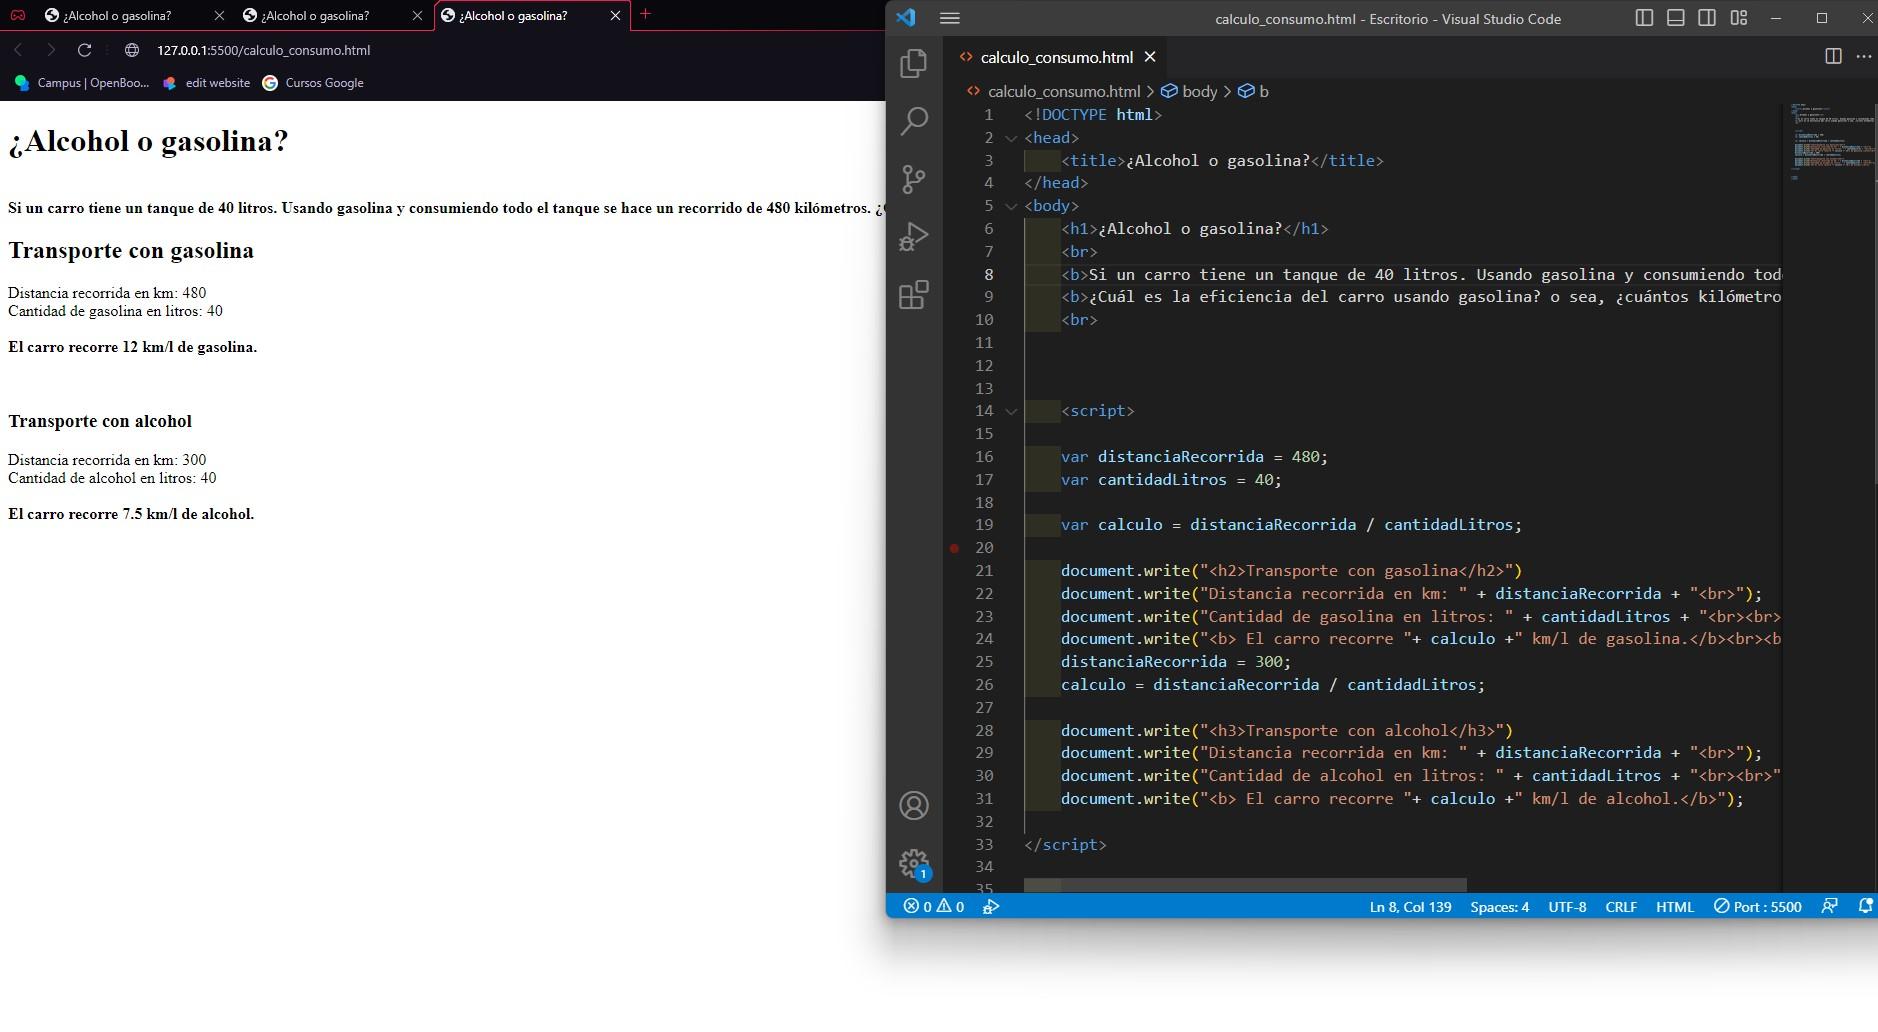Open the Search view in VS Code
This screenshot has height=1032, width=1878.
coord(913,121)
